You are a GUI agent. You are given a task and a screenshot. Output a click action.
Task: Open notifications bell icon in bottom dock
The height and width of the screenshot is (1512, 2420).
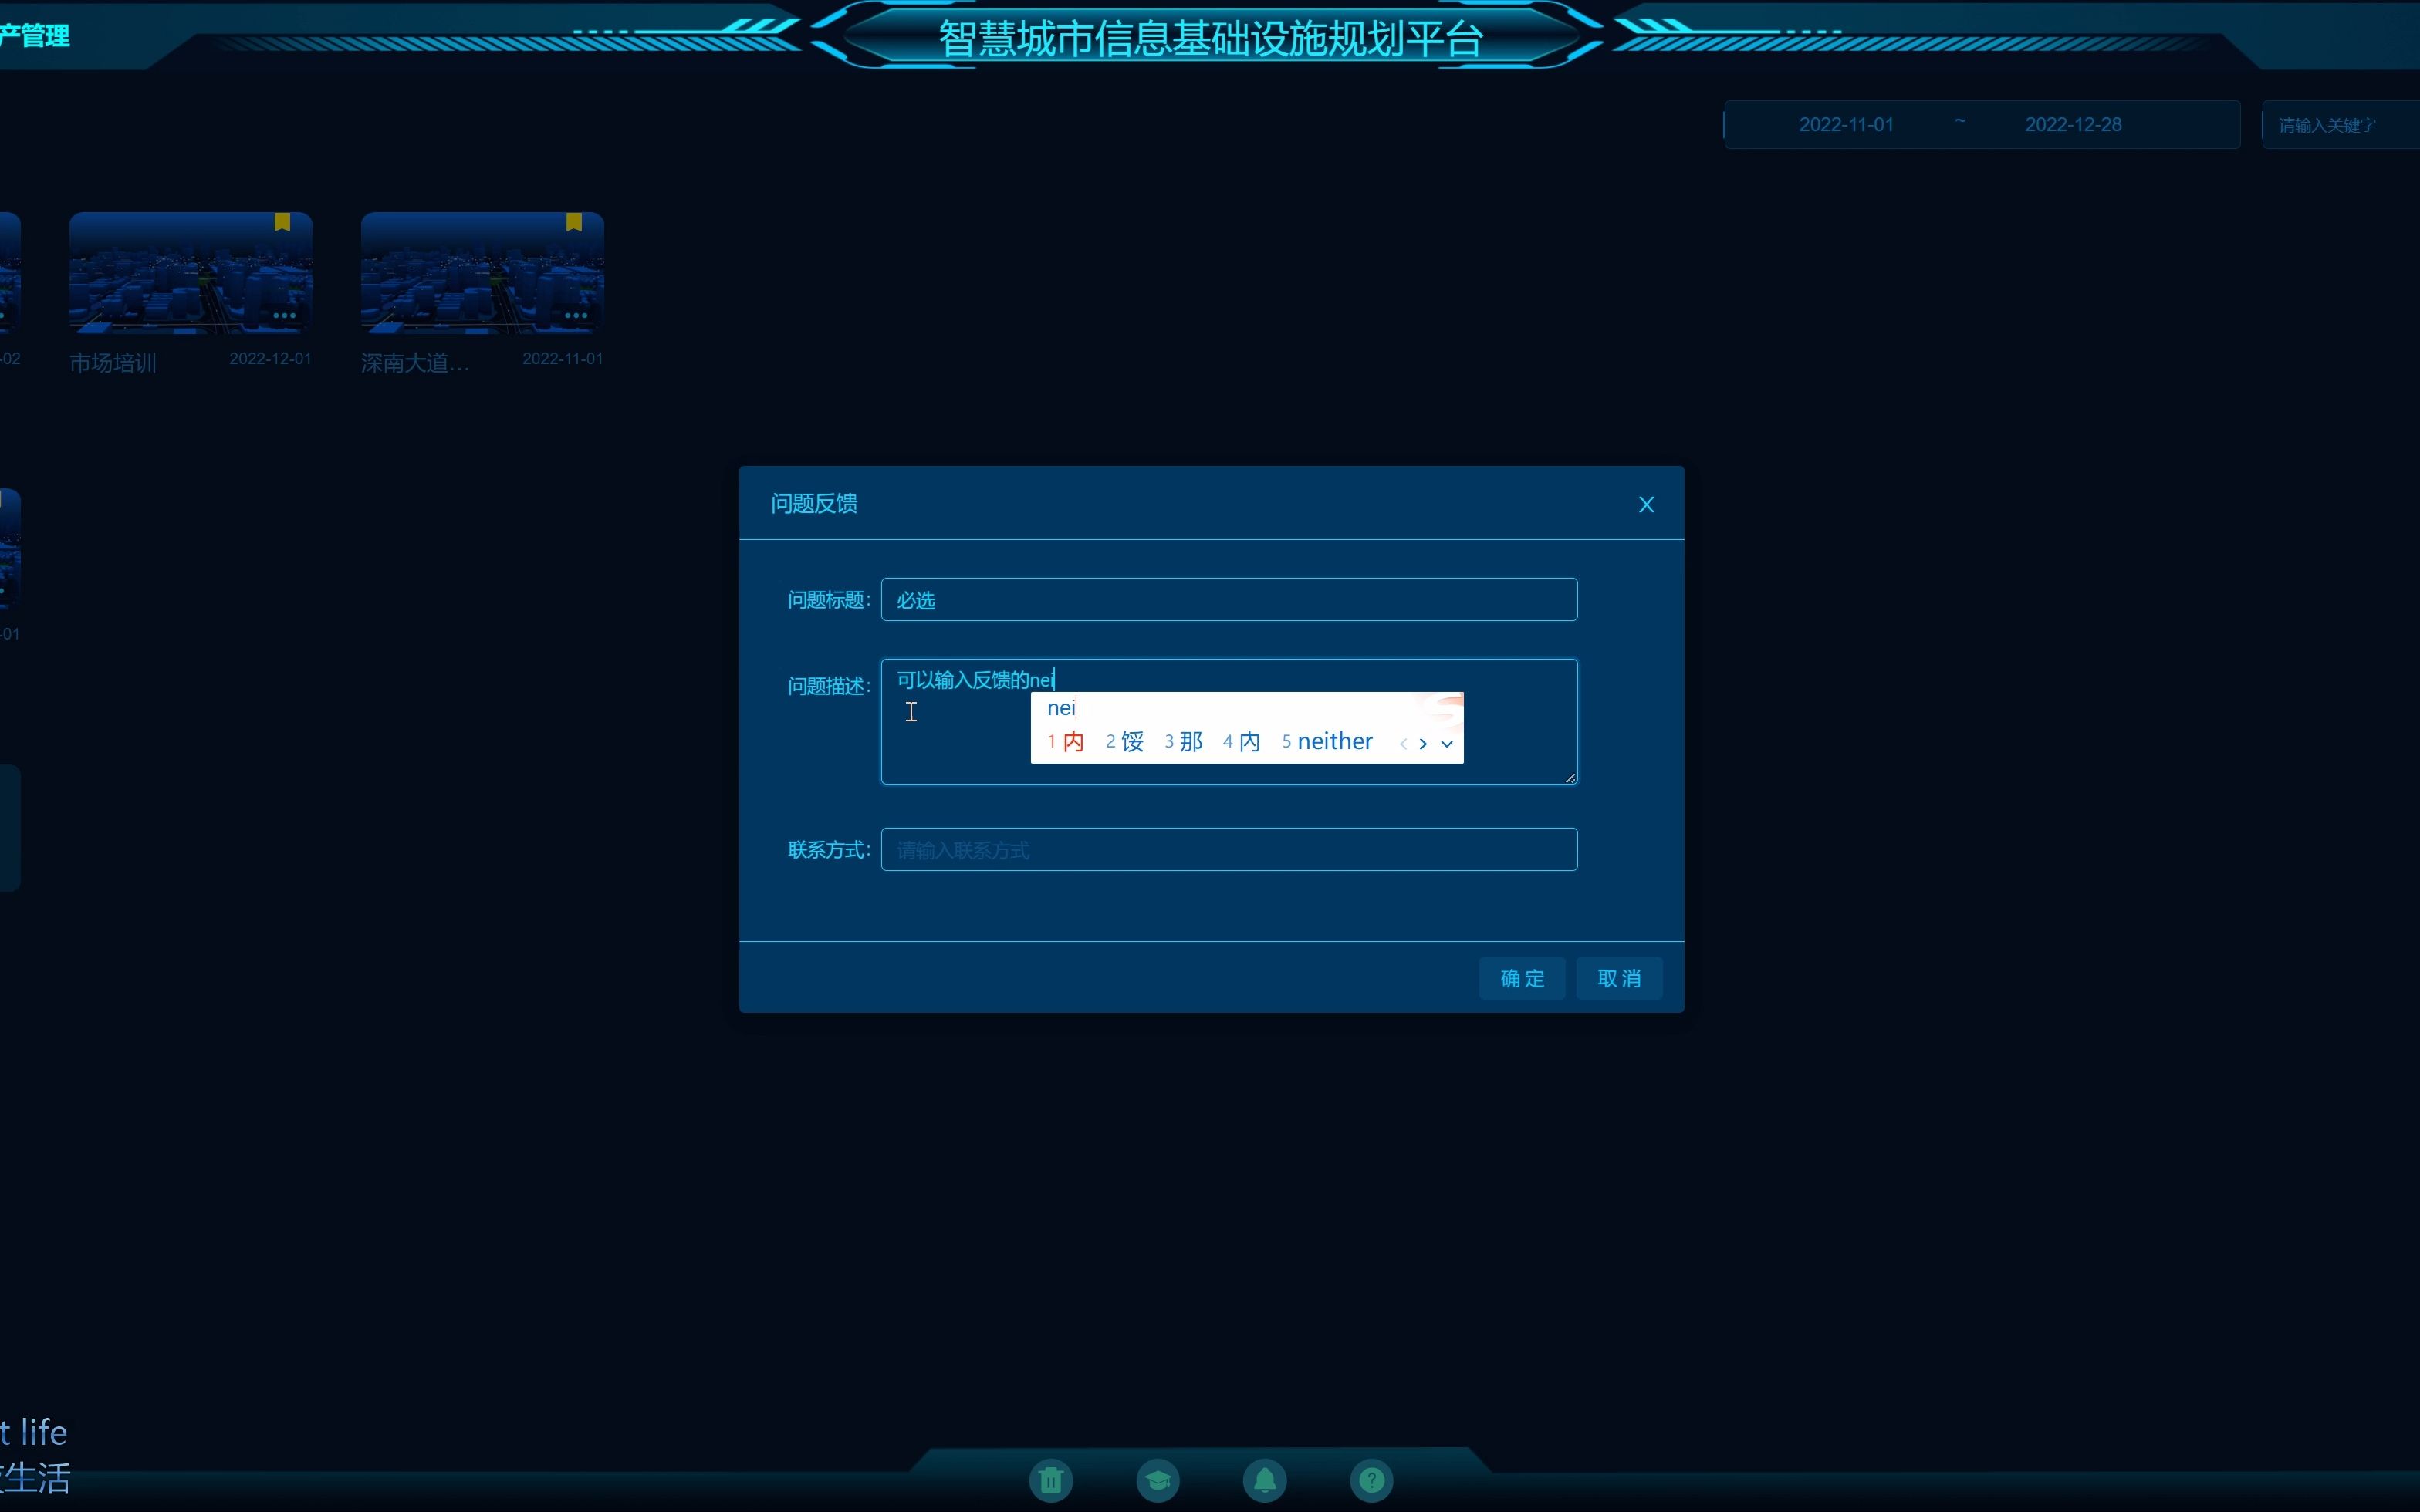(1265, 1480)
